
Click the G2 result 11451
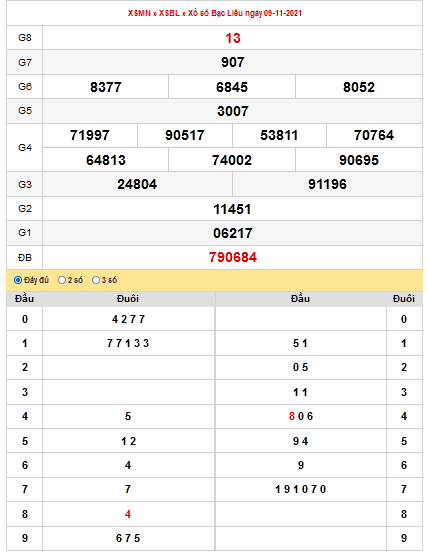[232, 209]
